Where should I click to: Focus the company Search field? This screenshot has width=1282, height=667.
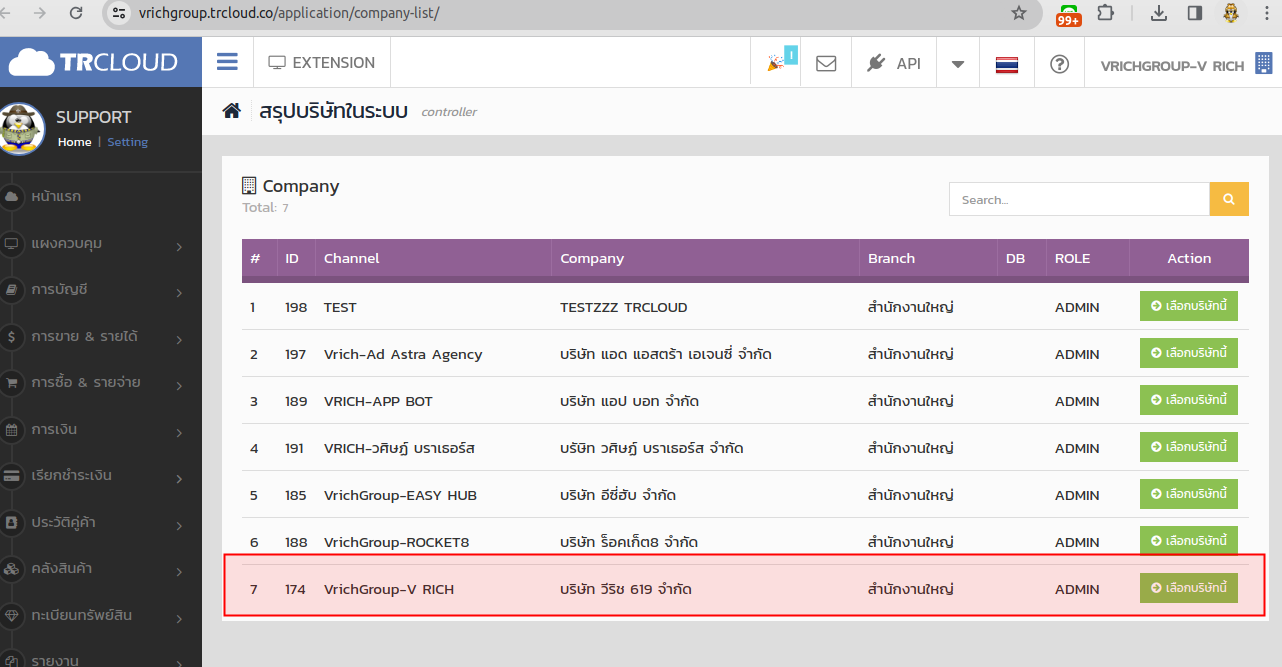(1079, 199)
